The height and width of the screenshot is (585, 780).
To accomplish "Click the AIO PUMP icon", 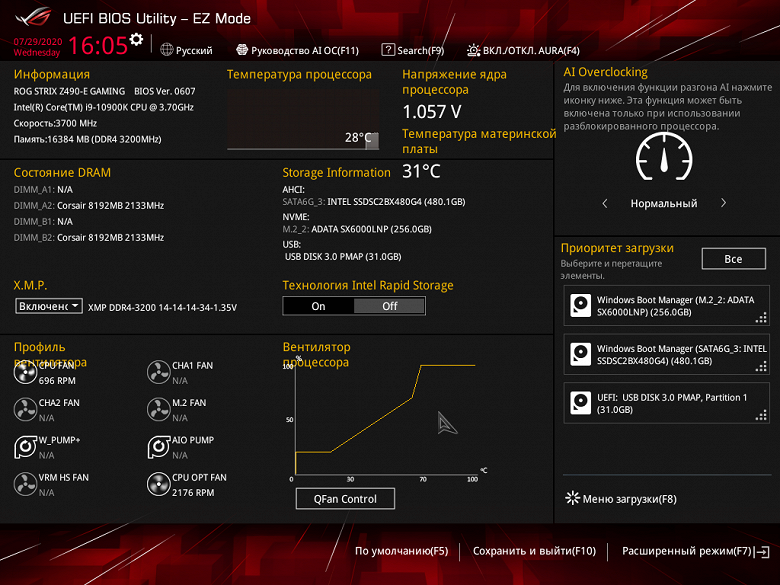I will 159,447.
